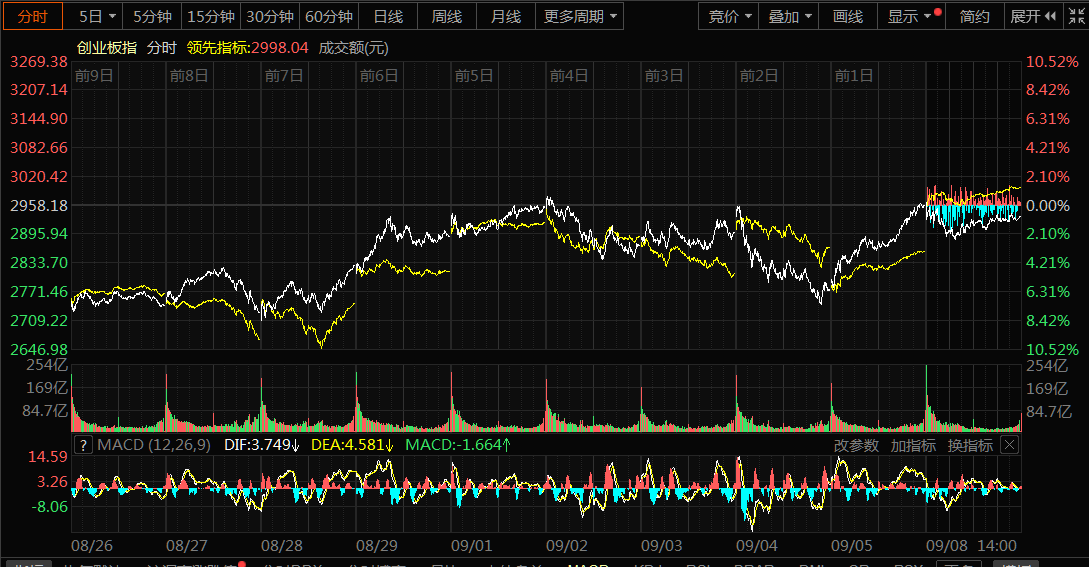The height and width of the screenshot is (567, 1089).
Task: Expand the 更多周期 dropdown
Action: pyautogui.click(x=580, y=16)
